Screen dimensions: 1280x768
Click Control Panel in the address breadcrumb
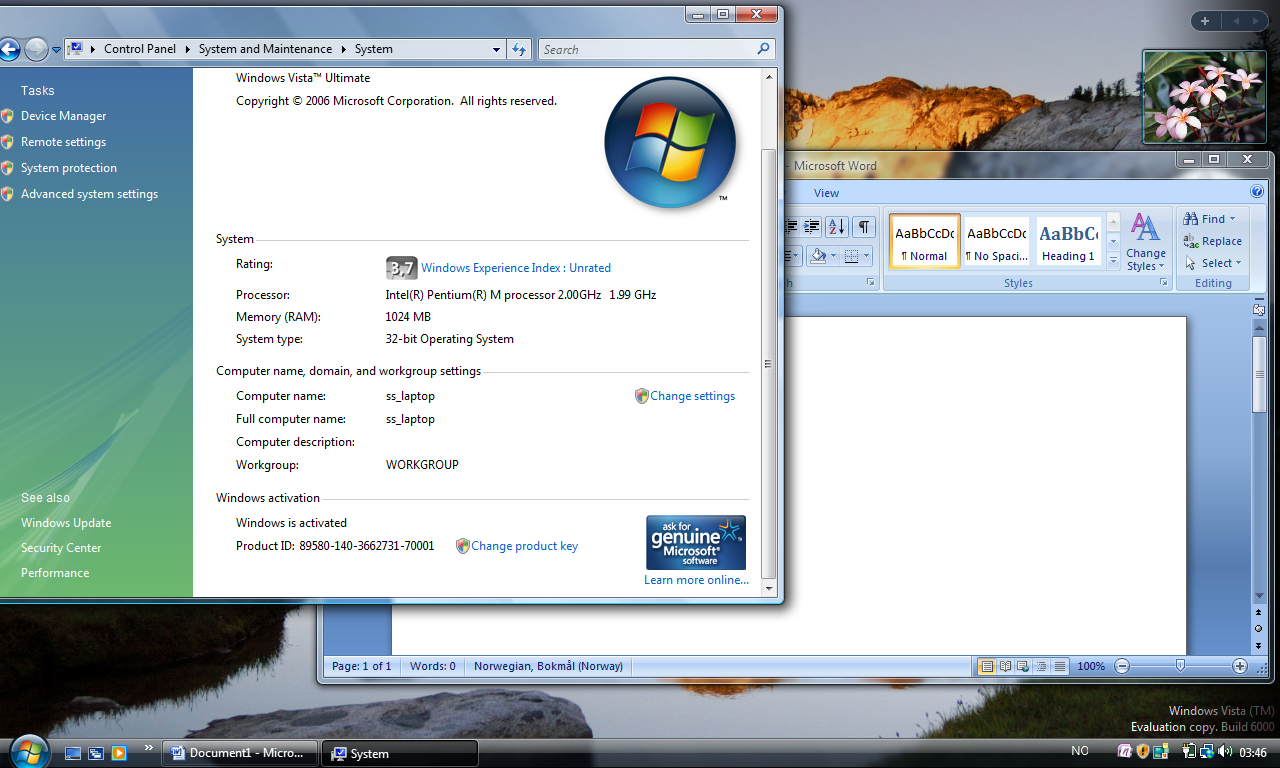click(140, 49)
